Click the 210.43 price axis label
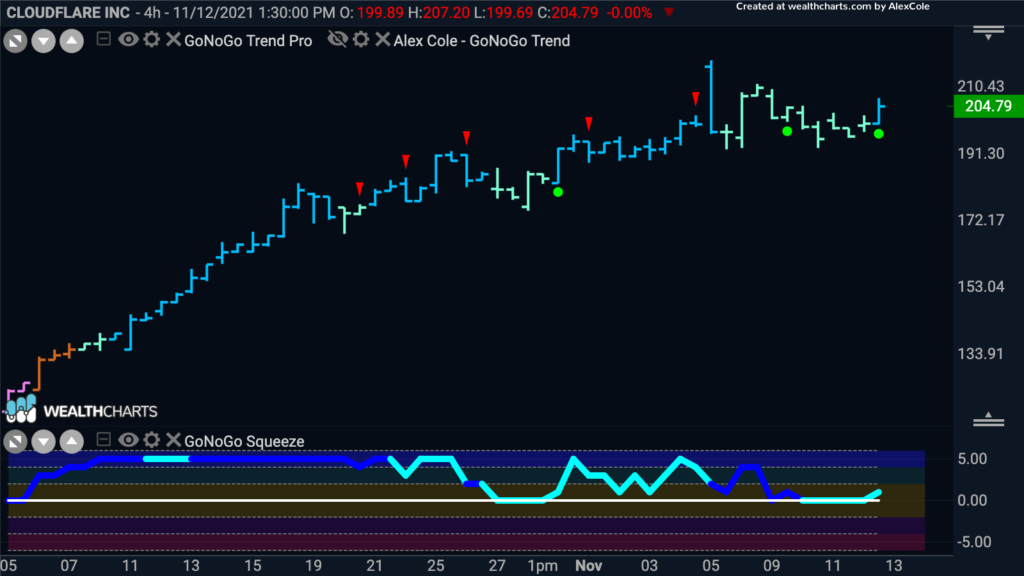Screen dimensions: 1024x576 pos(981,86)
